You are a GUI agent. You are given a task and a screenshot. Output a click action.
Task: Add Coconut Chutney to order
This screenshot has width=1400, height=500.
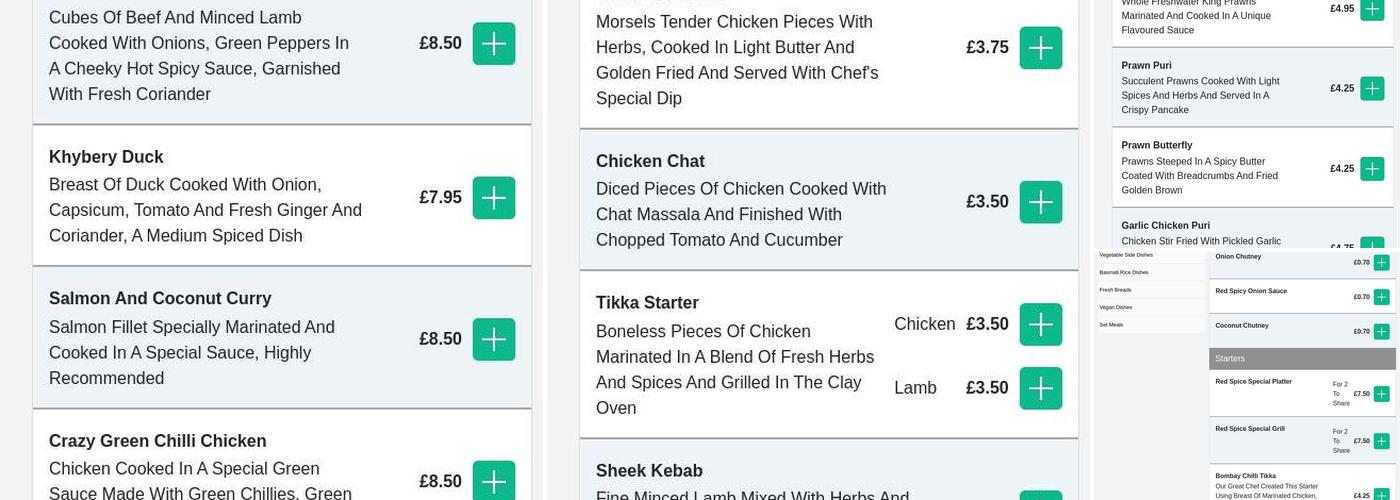coord(1381,331)
